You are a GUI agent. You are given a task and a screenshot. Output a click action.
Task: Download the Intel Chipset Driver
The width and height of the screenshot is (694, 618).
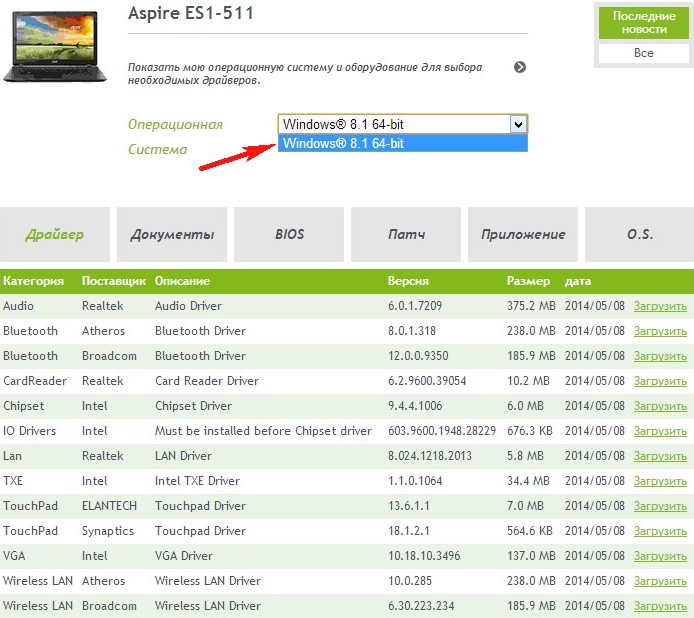pyautogui.click(x=660, y=406)
